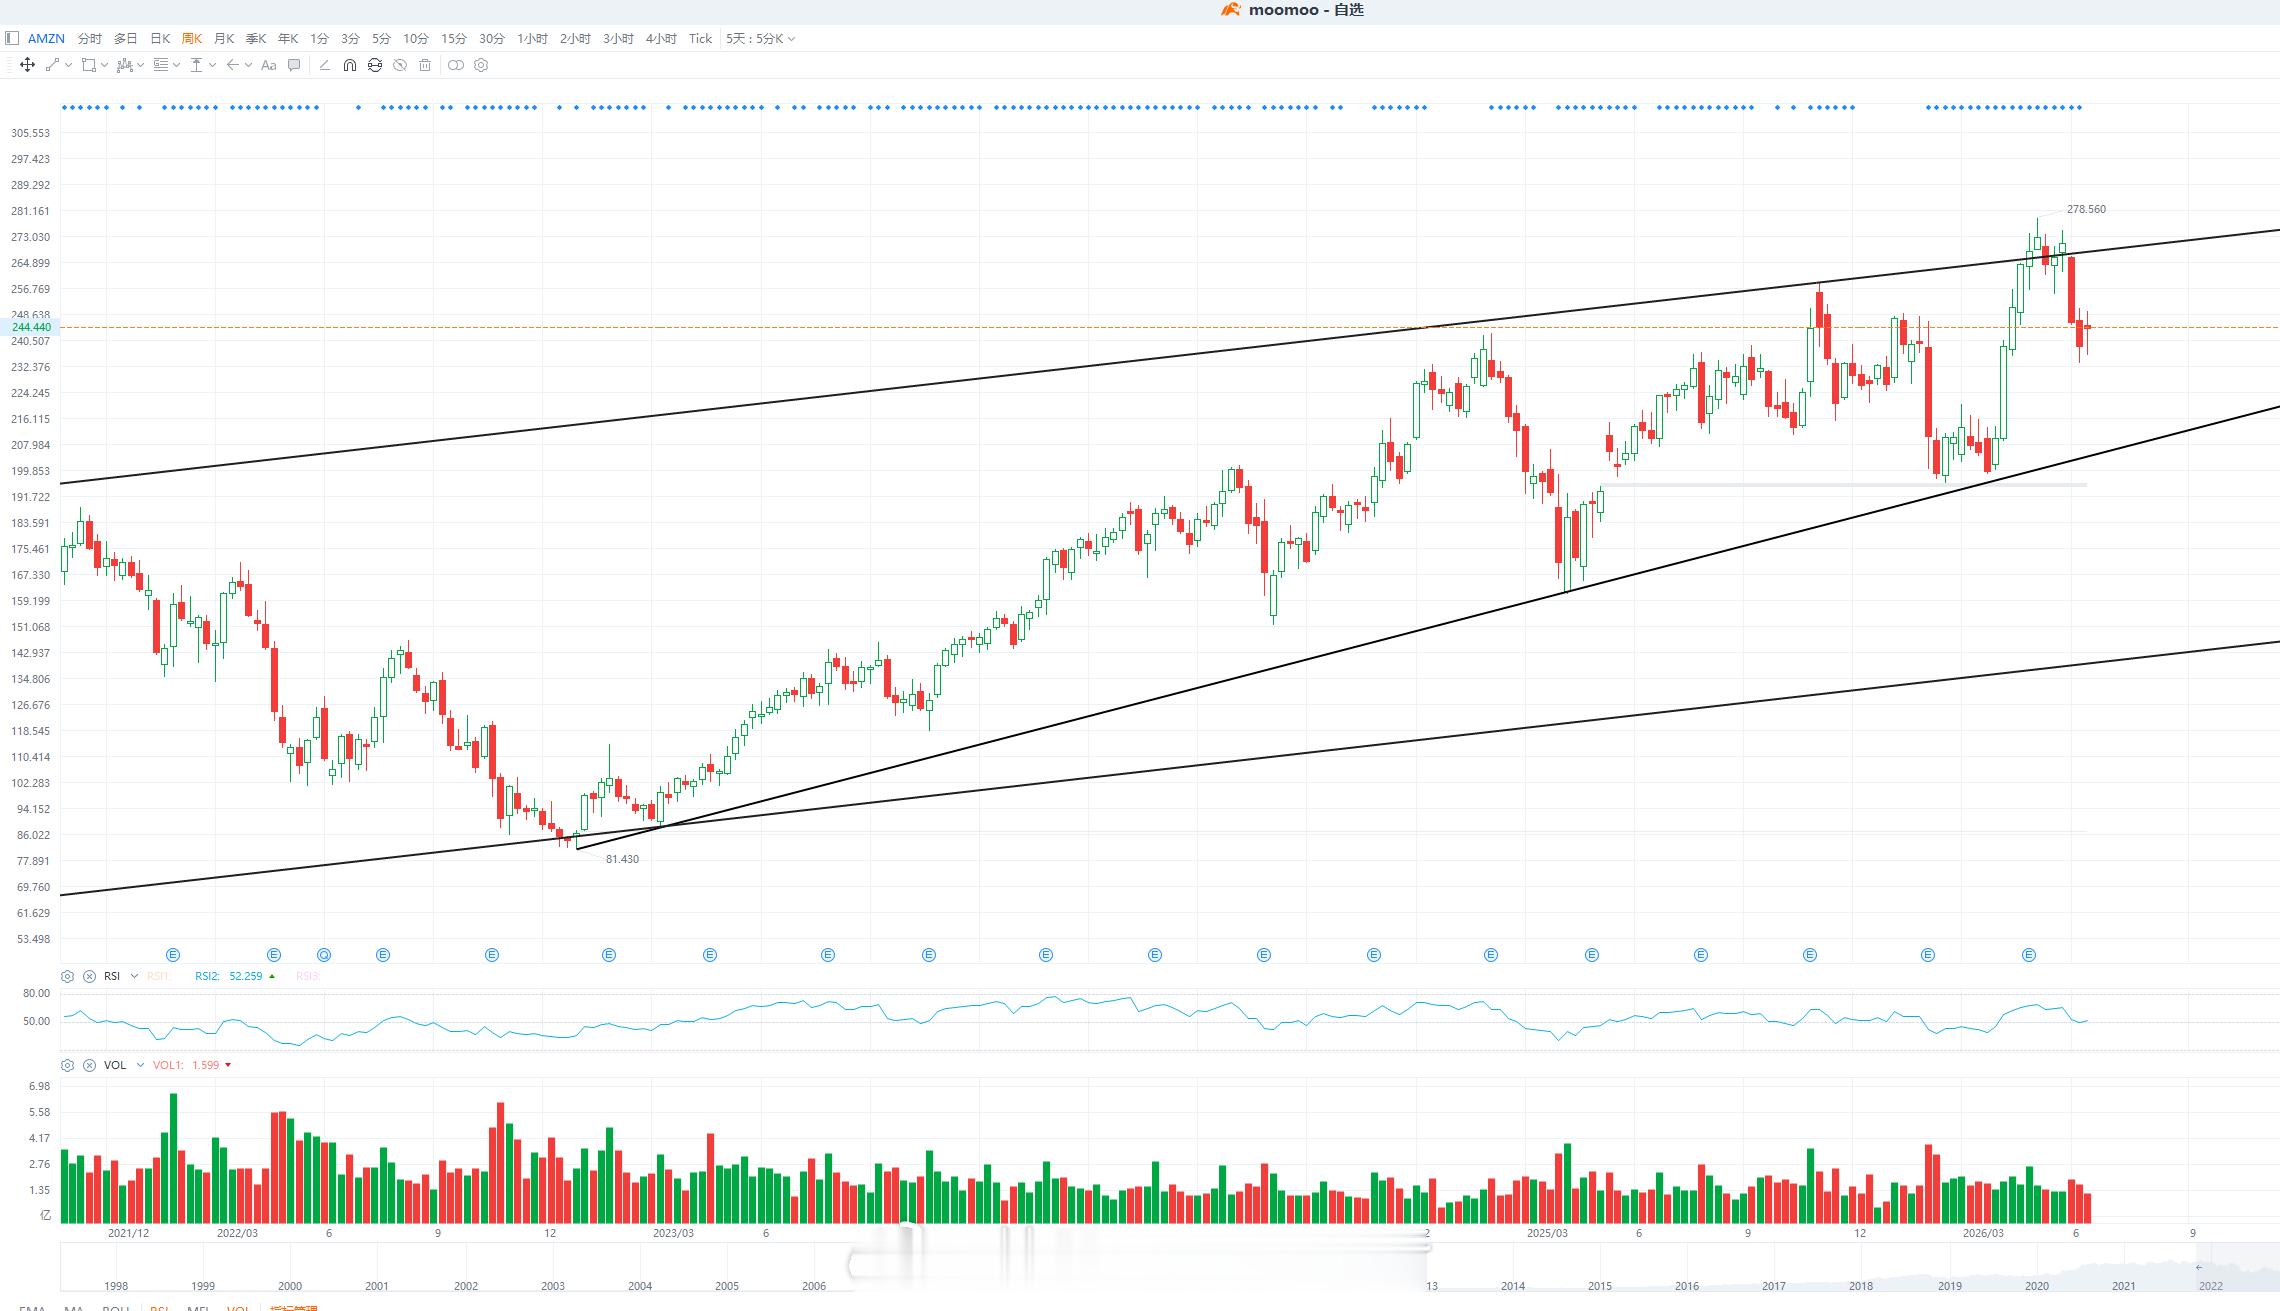2280x1311 pixels.
Task: Switch to 年K yearly chart tab
Action: [x=288, y=38]
